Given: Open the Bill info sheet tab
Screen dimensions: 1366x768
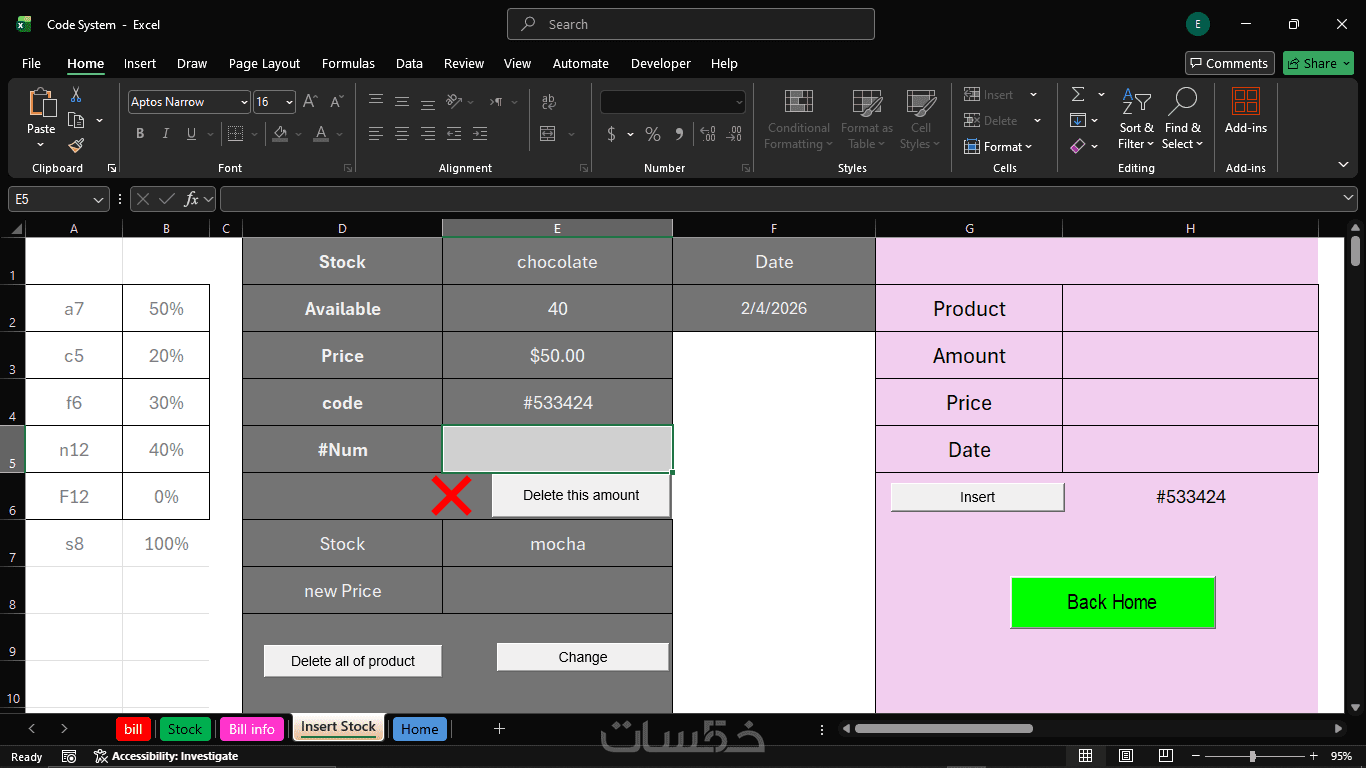Looking at the screenshot, I should [x=252, y=729].
